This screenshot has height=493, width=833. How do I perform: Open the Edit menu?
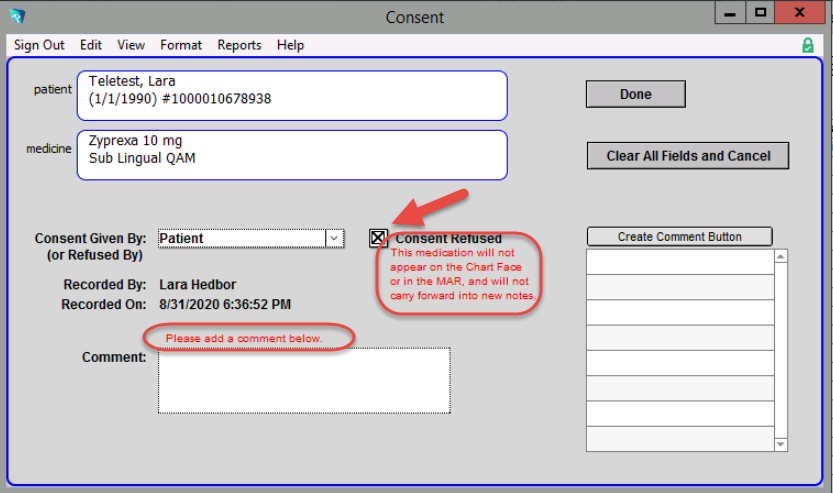91,45
